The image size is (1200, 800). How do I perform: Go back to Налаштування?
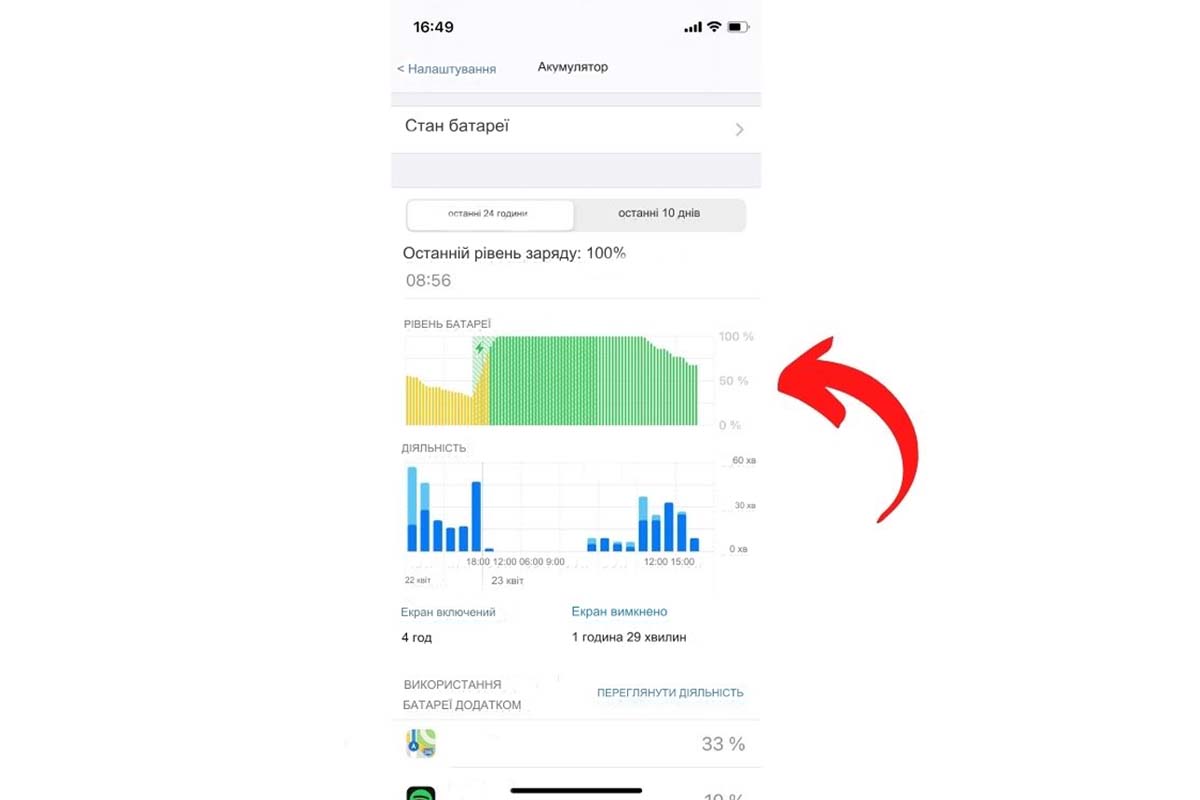446,68
